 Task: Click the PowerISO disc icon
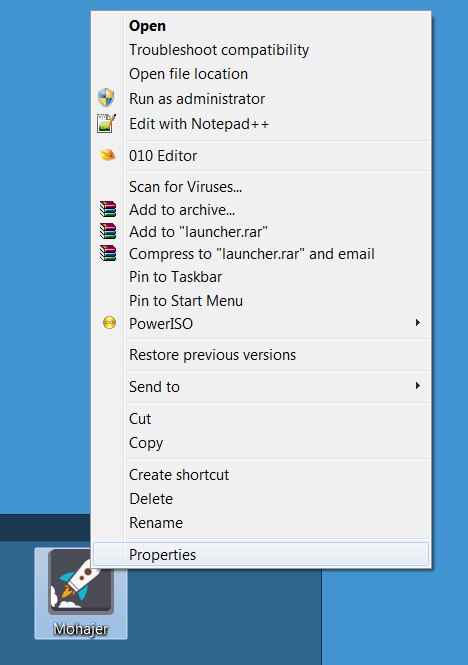tap(109, 323)
